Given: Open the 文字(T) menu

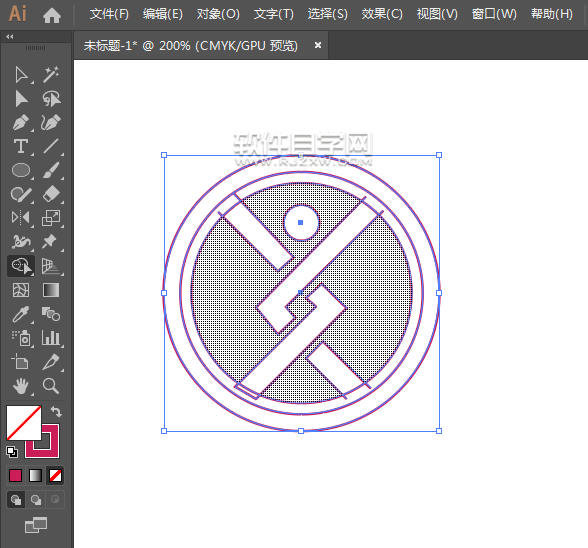Looking at the screenshot, I should [273, 15].
